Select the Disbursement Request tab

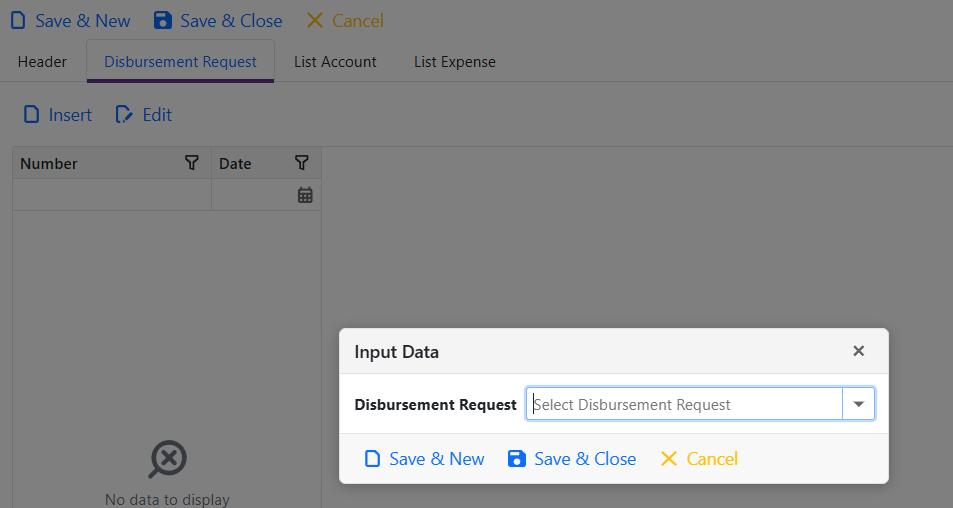click(181, 62)
